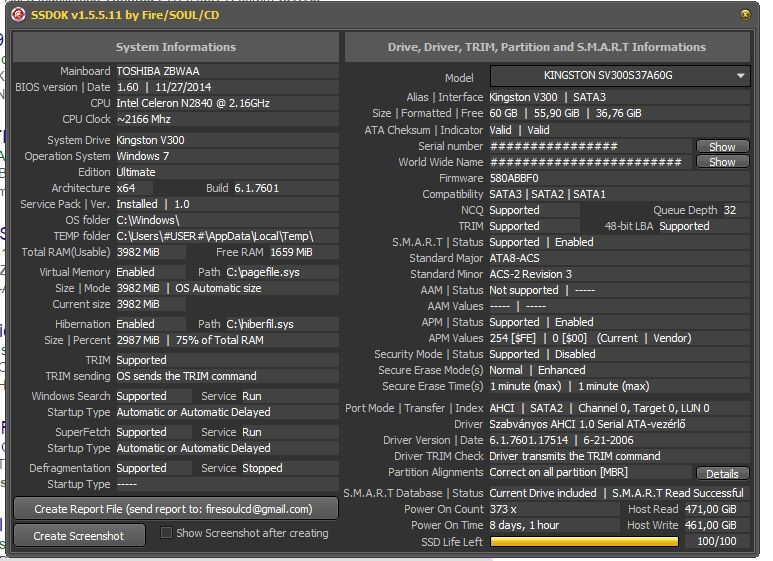773x561 pixels.
Task: Click the SSD Life Left progress bar
Action: click(584, 542)
